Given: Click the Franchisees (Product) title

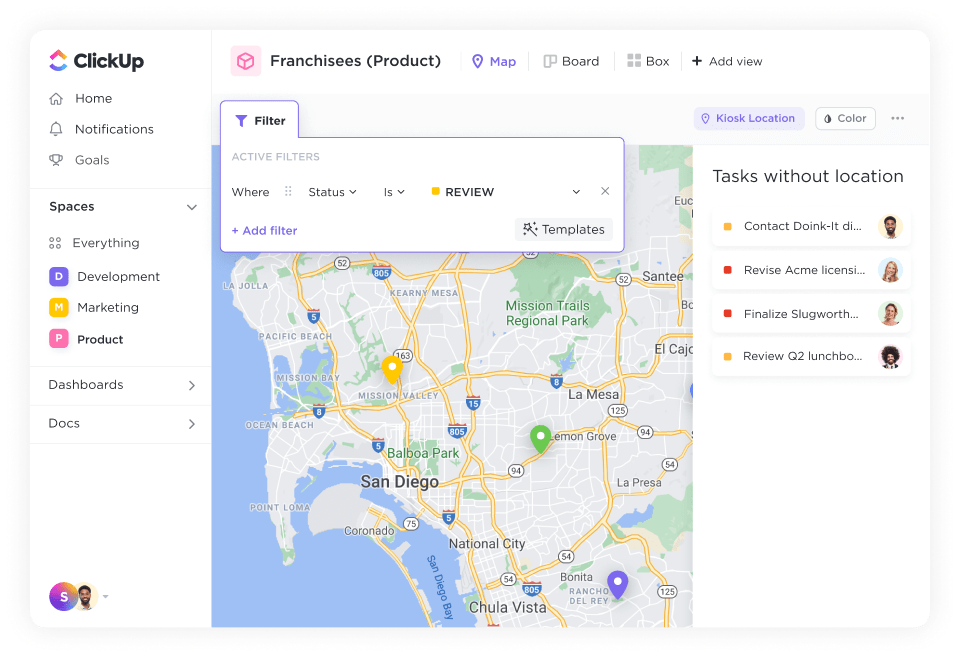Looking at the screenshot, I should click(x=355, y=61).
